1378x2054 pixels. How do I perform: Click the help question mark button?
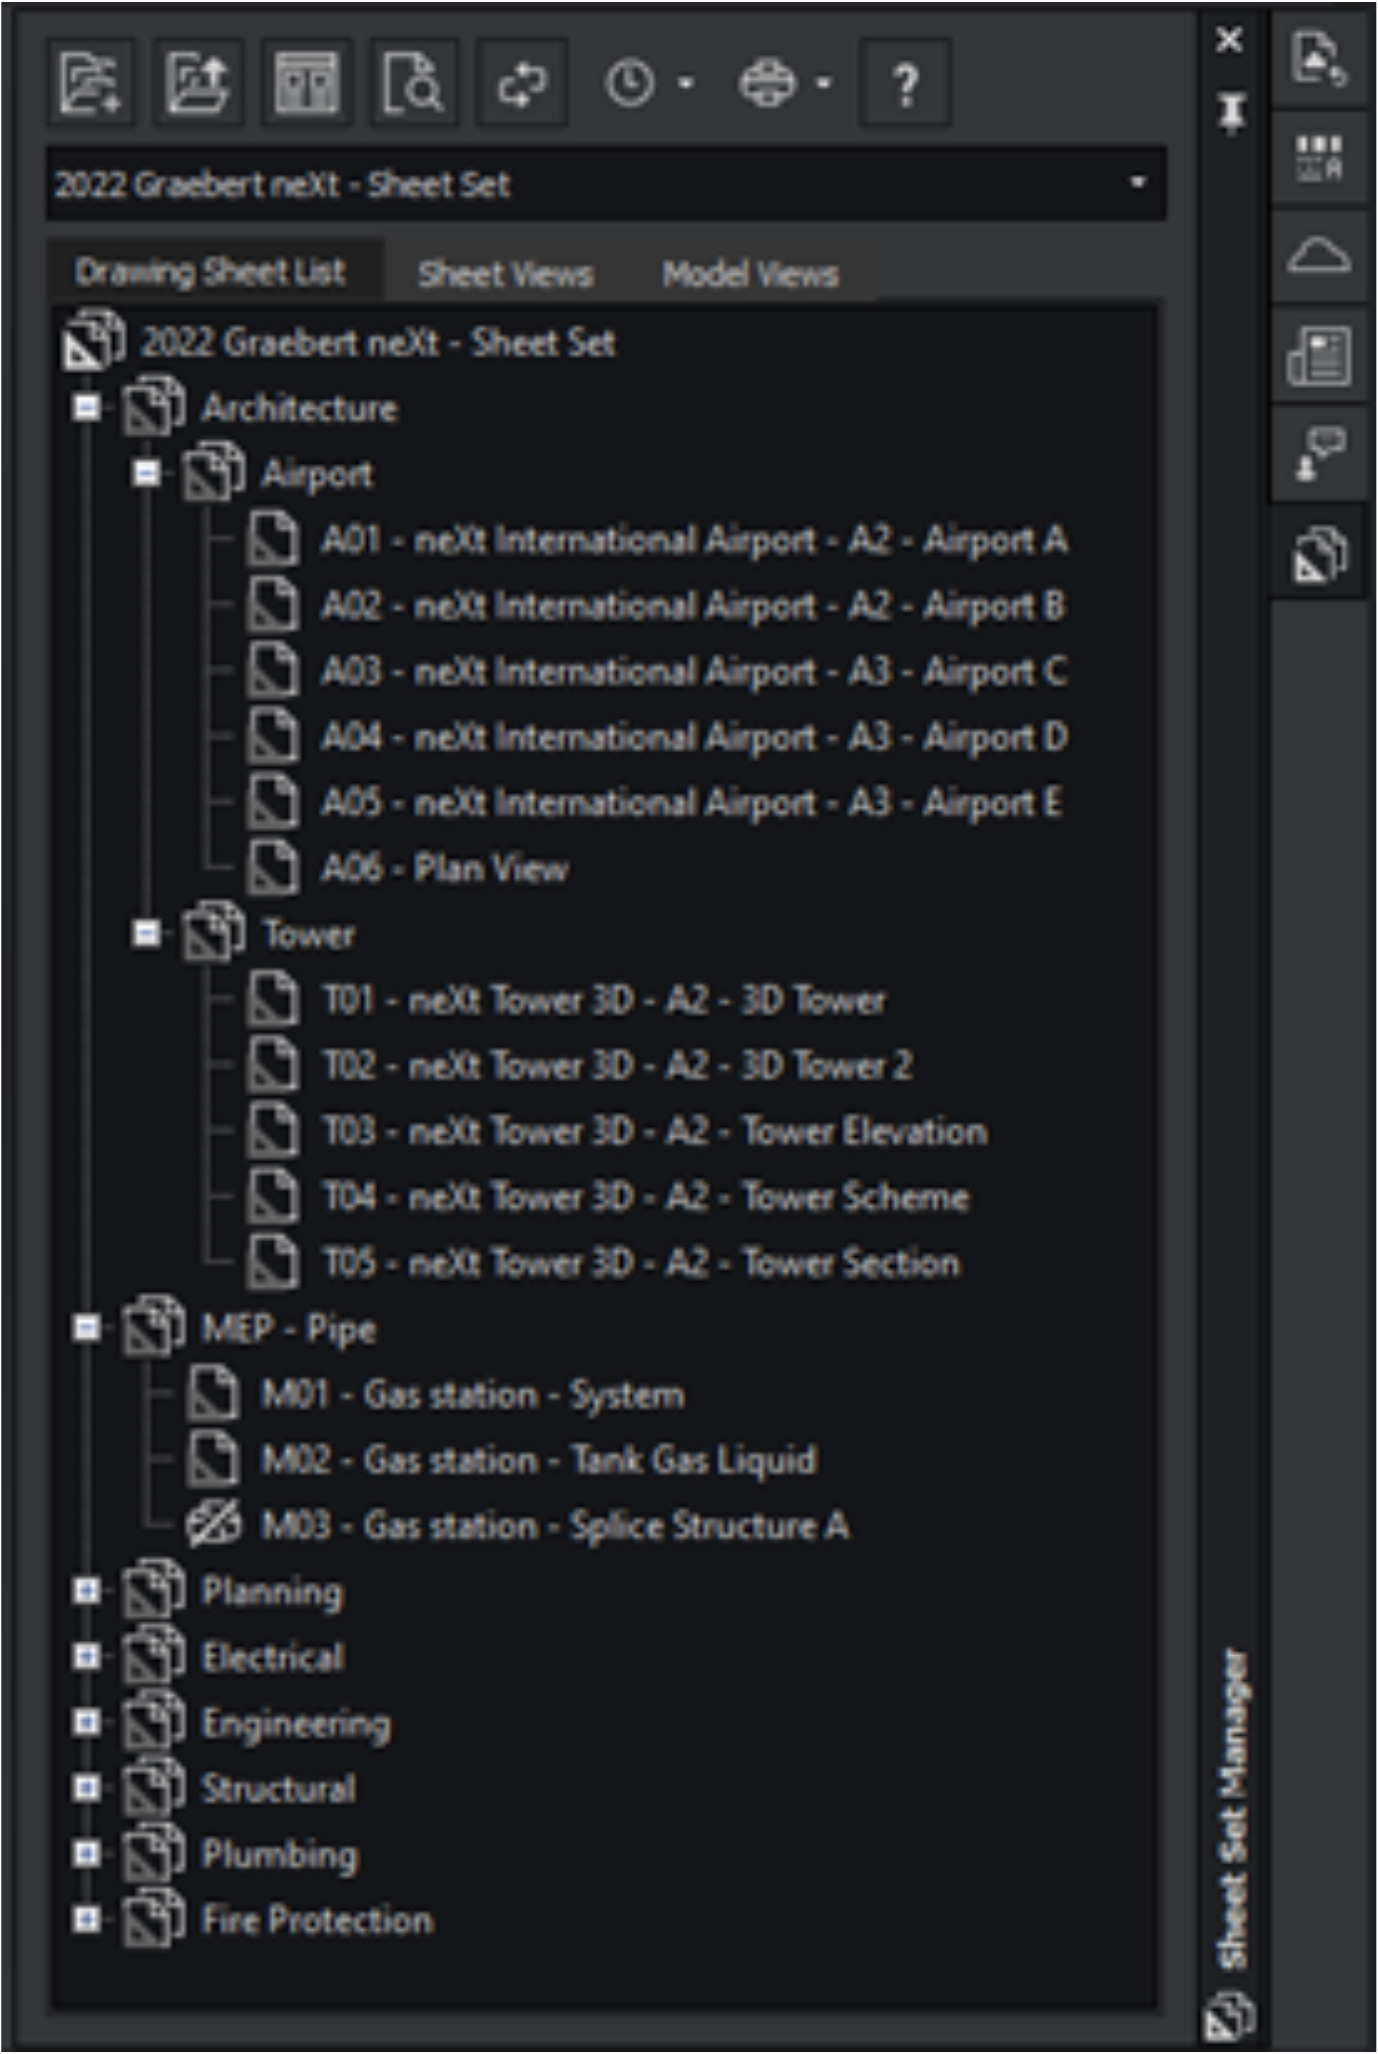[906, 82]
